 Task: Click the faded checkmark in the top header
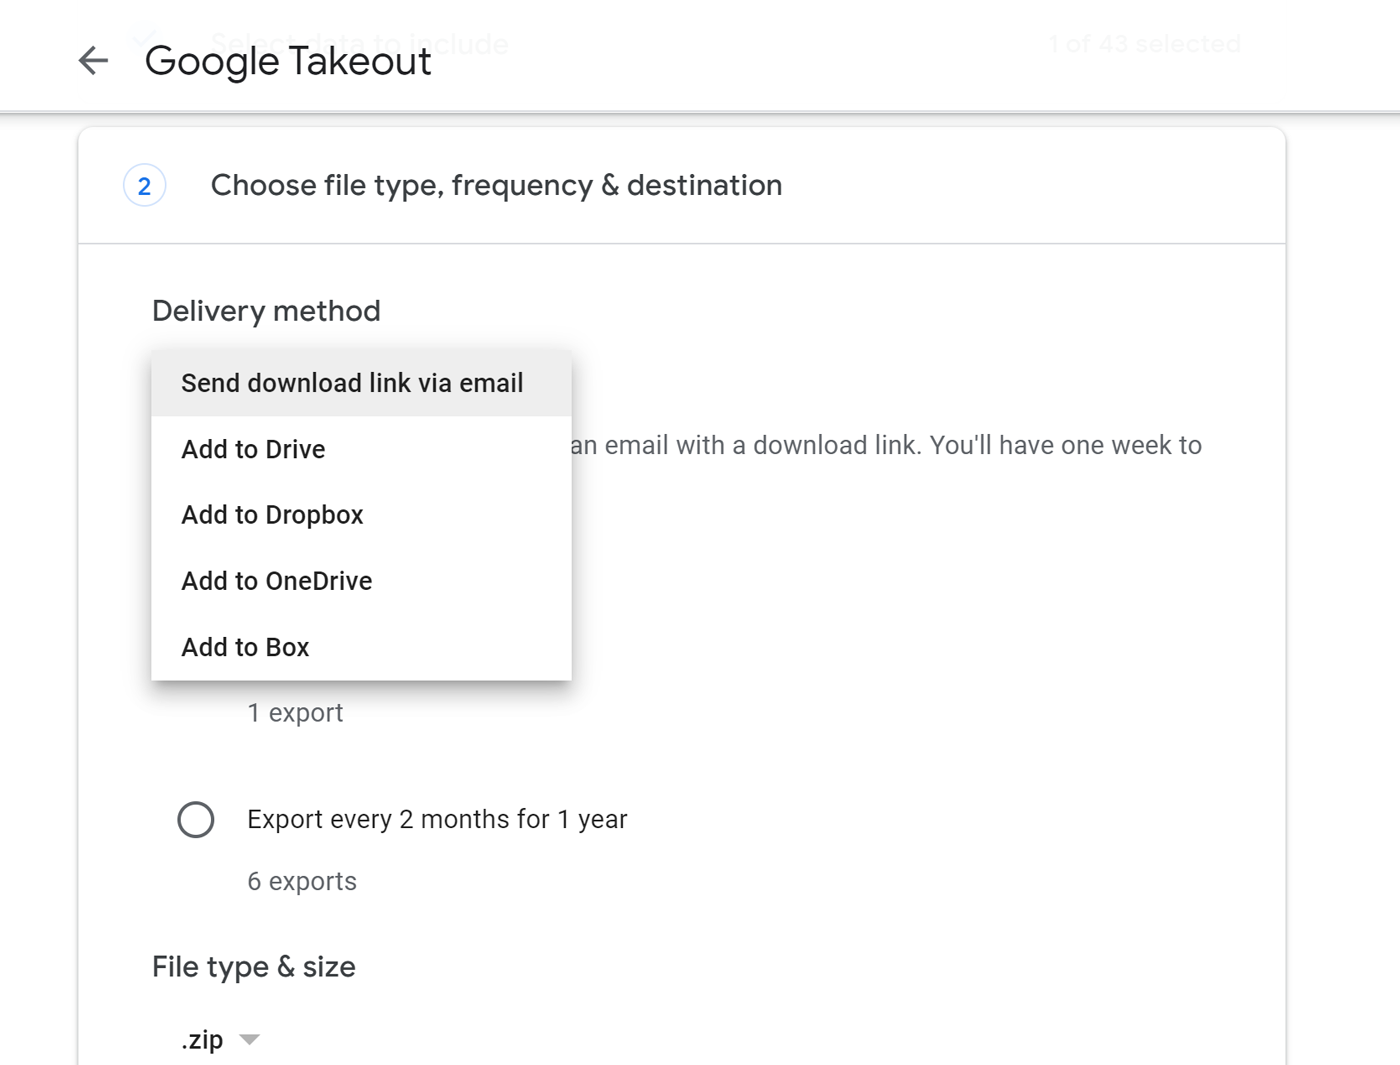145,38
